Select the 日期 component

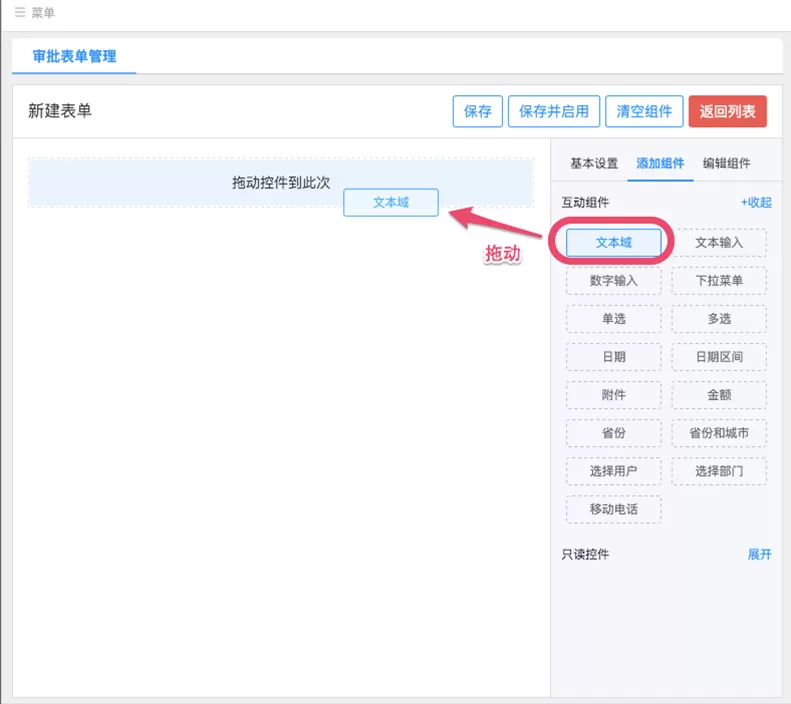613,357
